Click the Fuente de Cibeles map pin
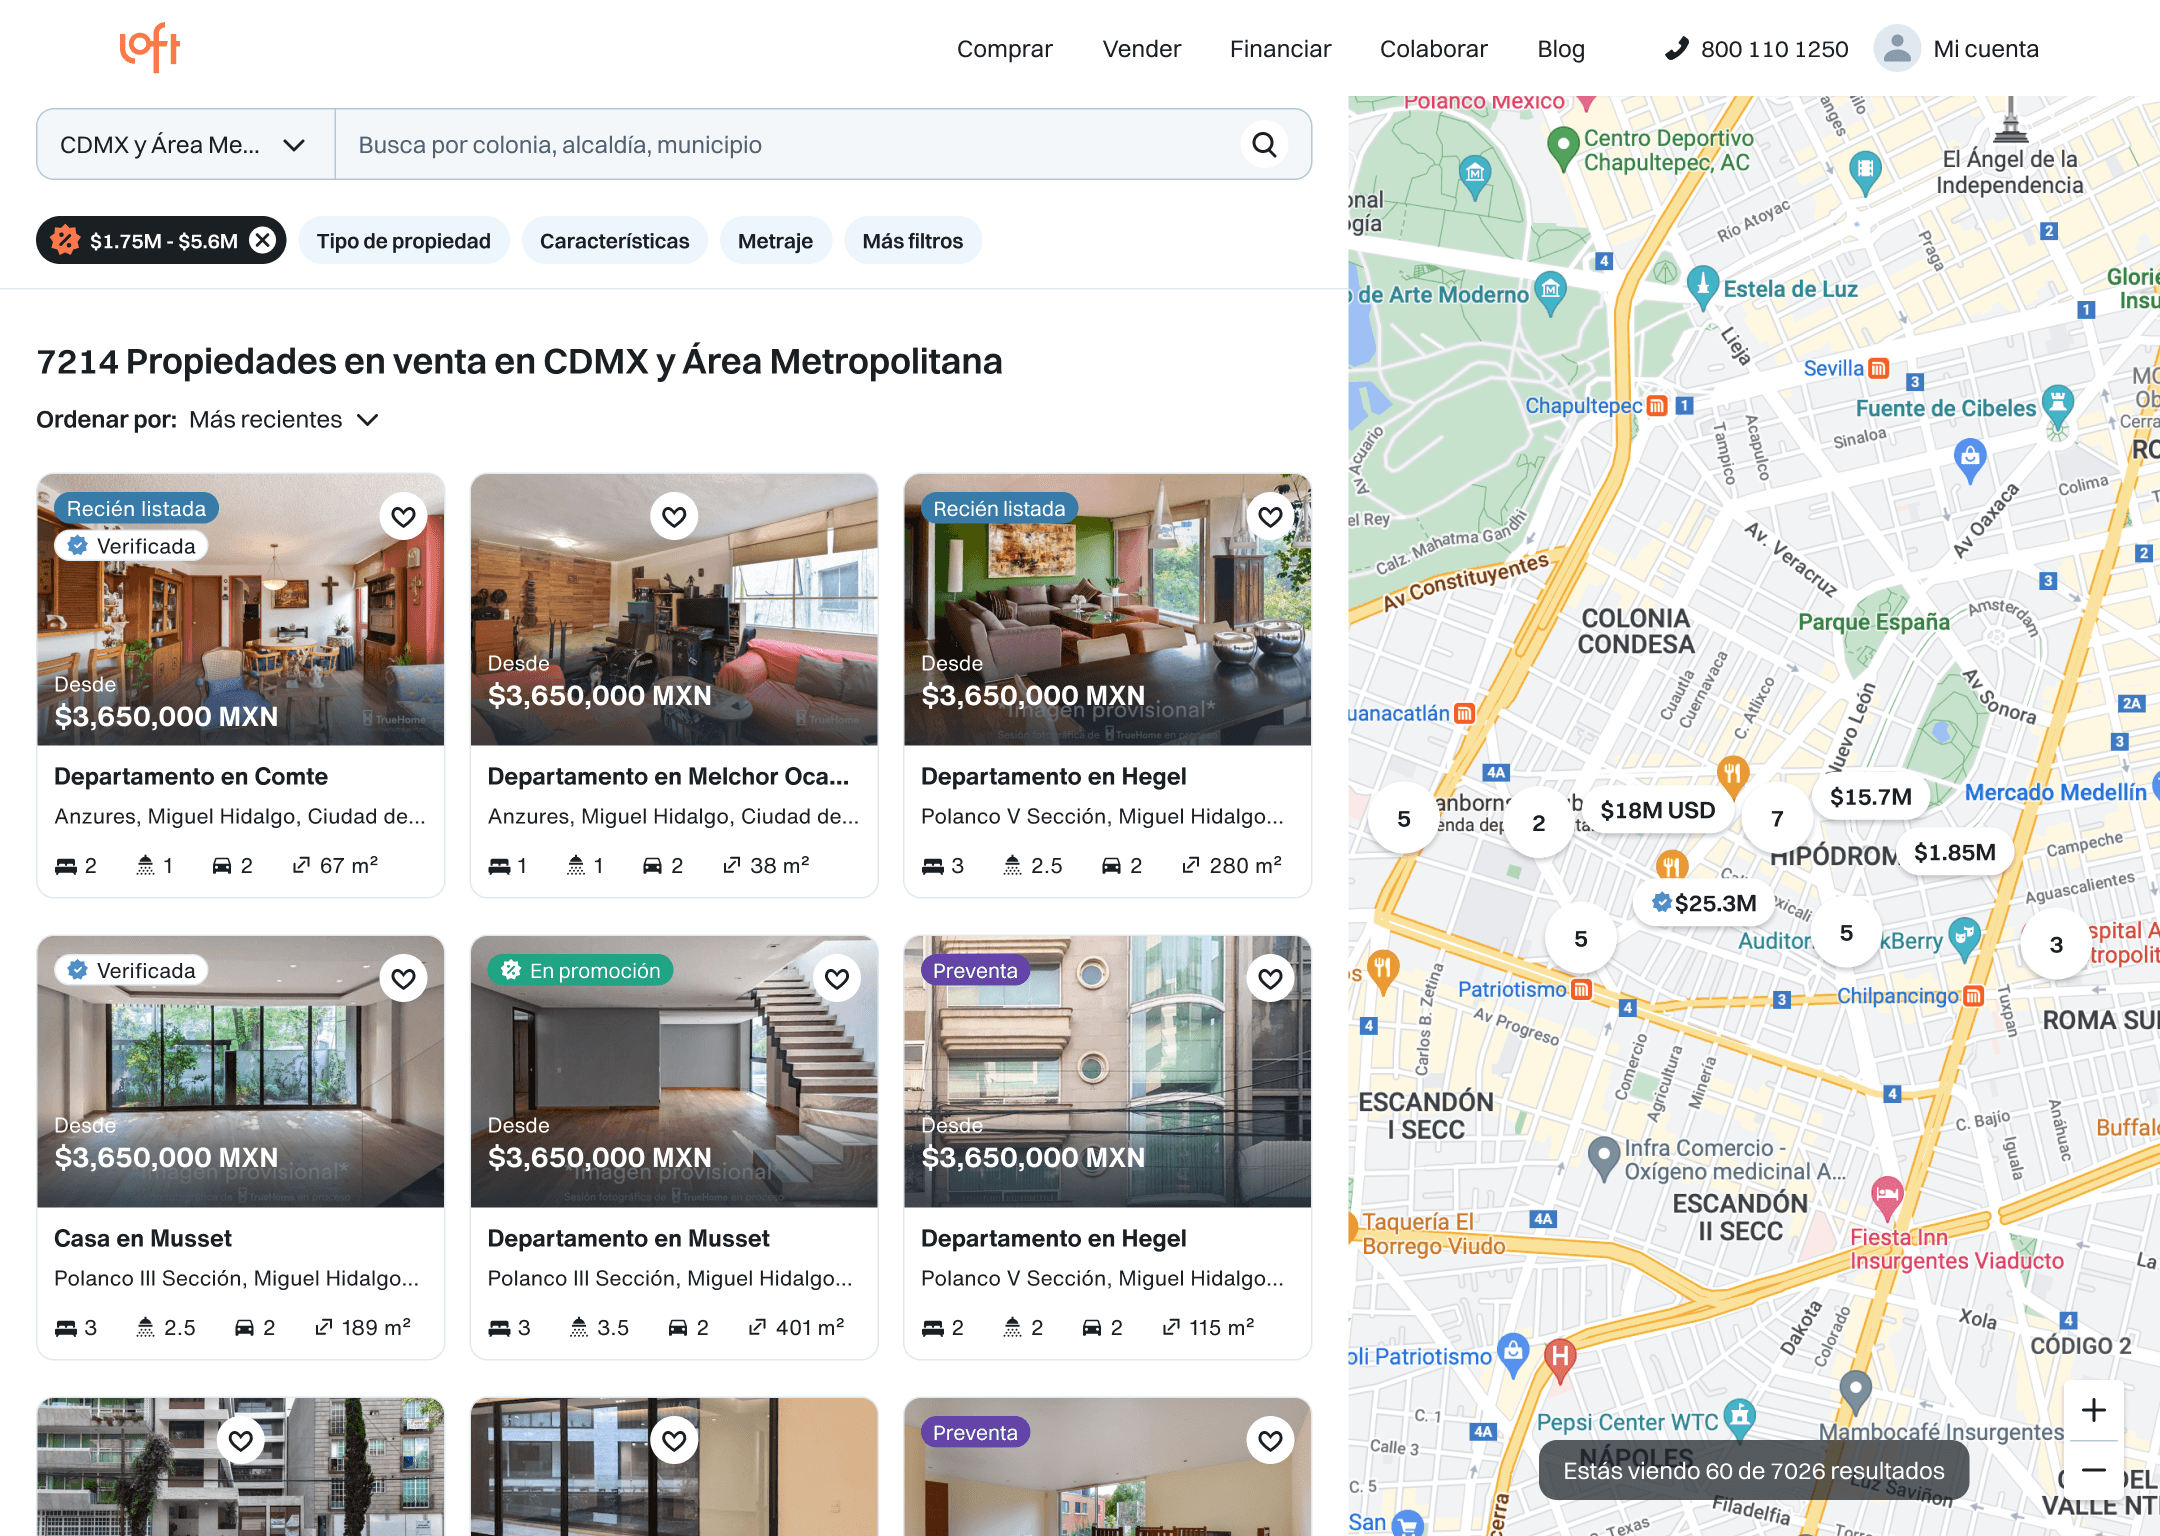This screenshot has width=2160, height=1536. pos(2056,406)
